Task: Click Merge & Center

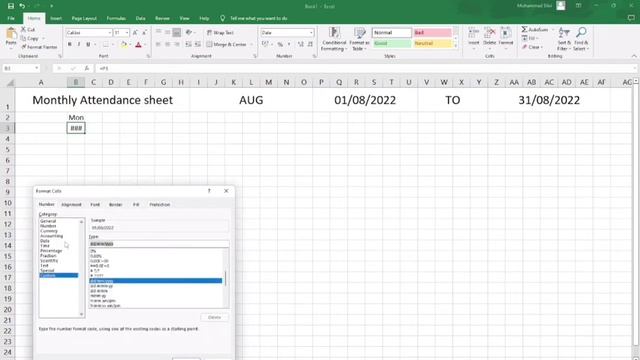Action: pos(227,44)
